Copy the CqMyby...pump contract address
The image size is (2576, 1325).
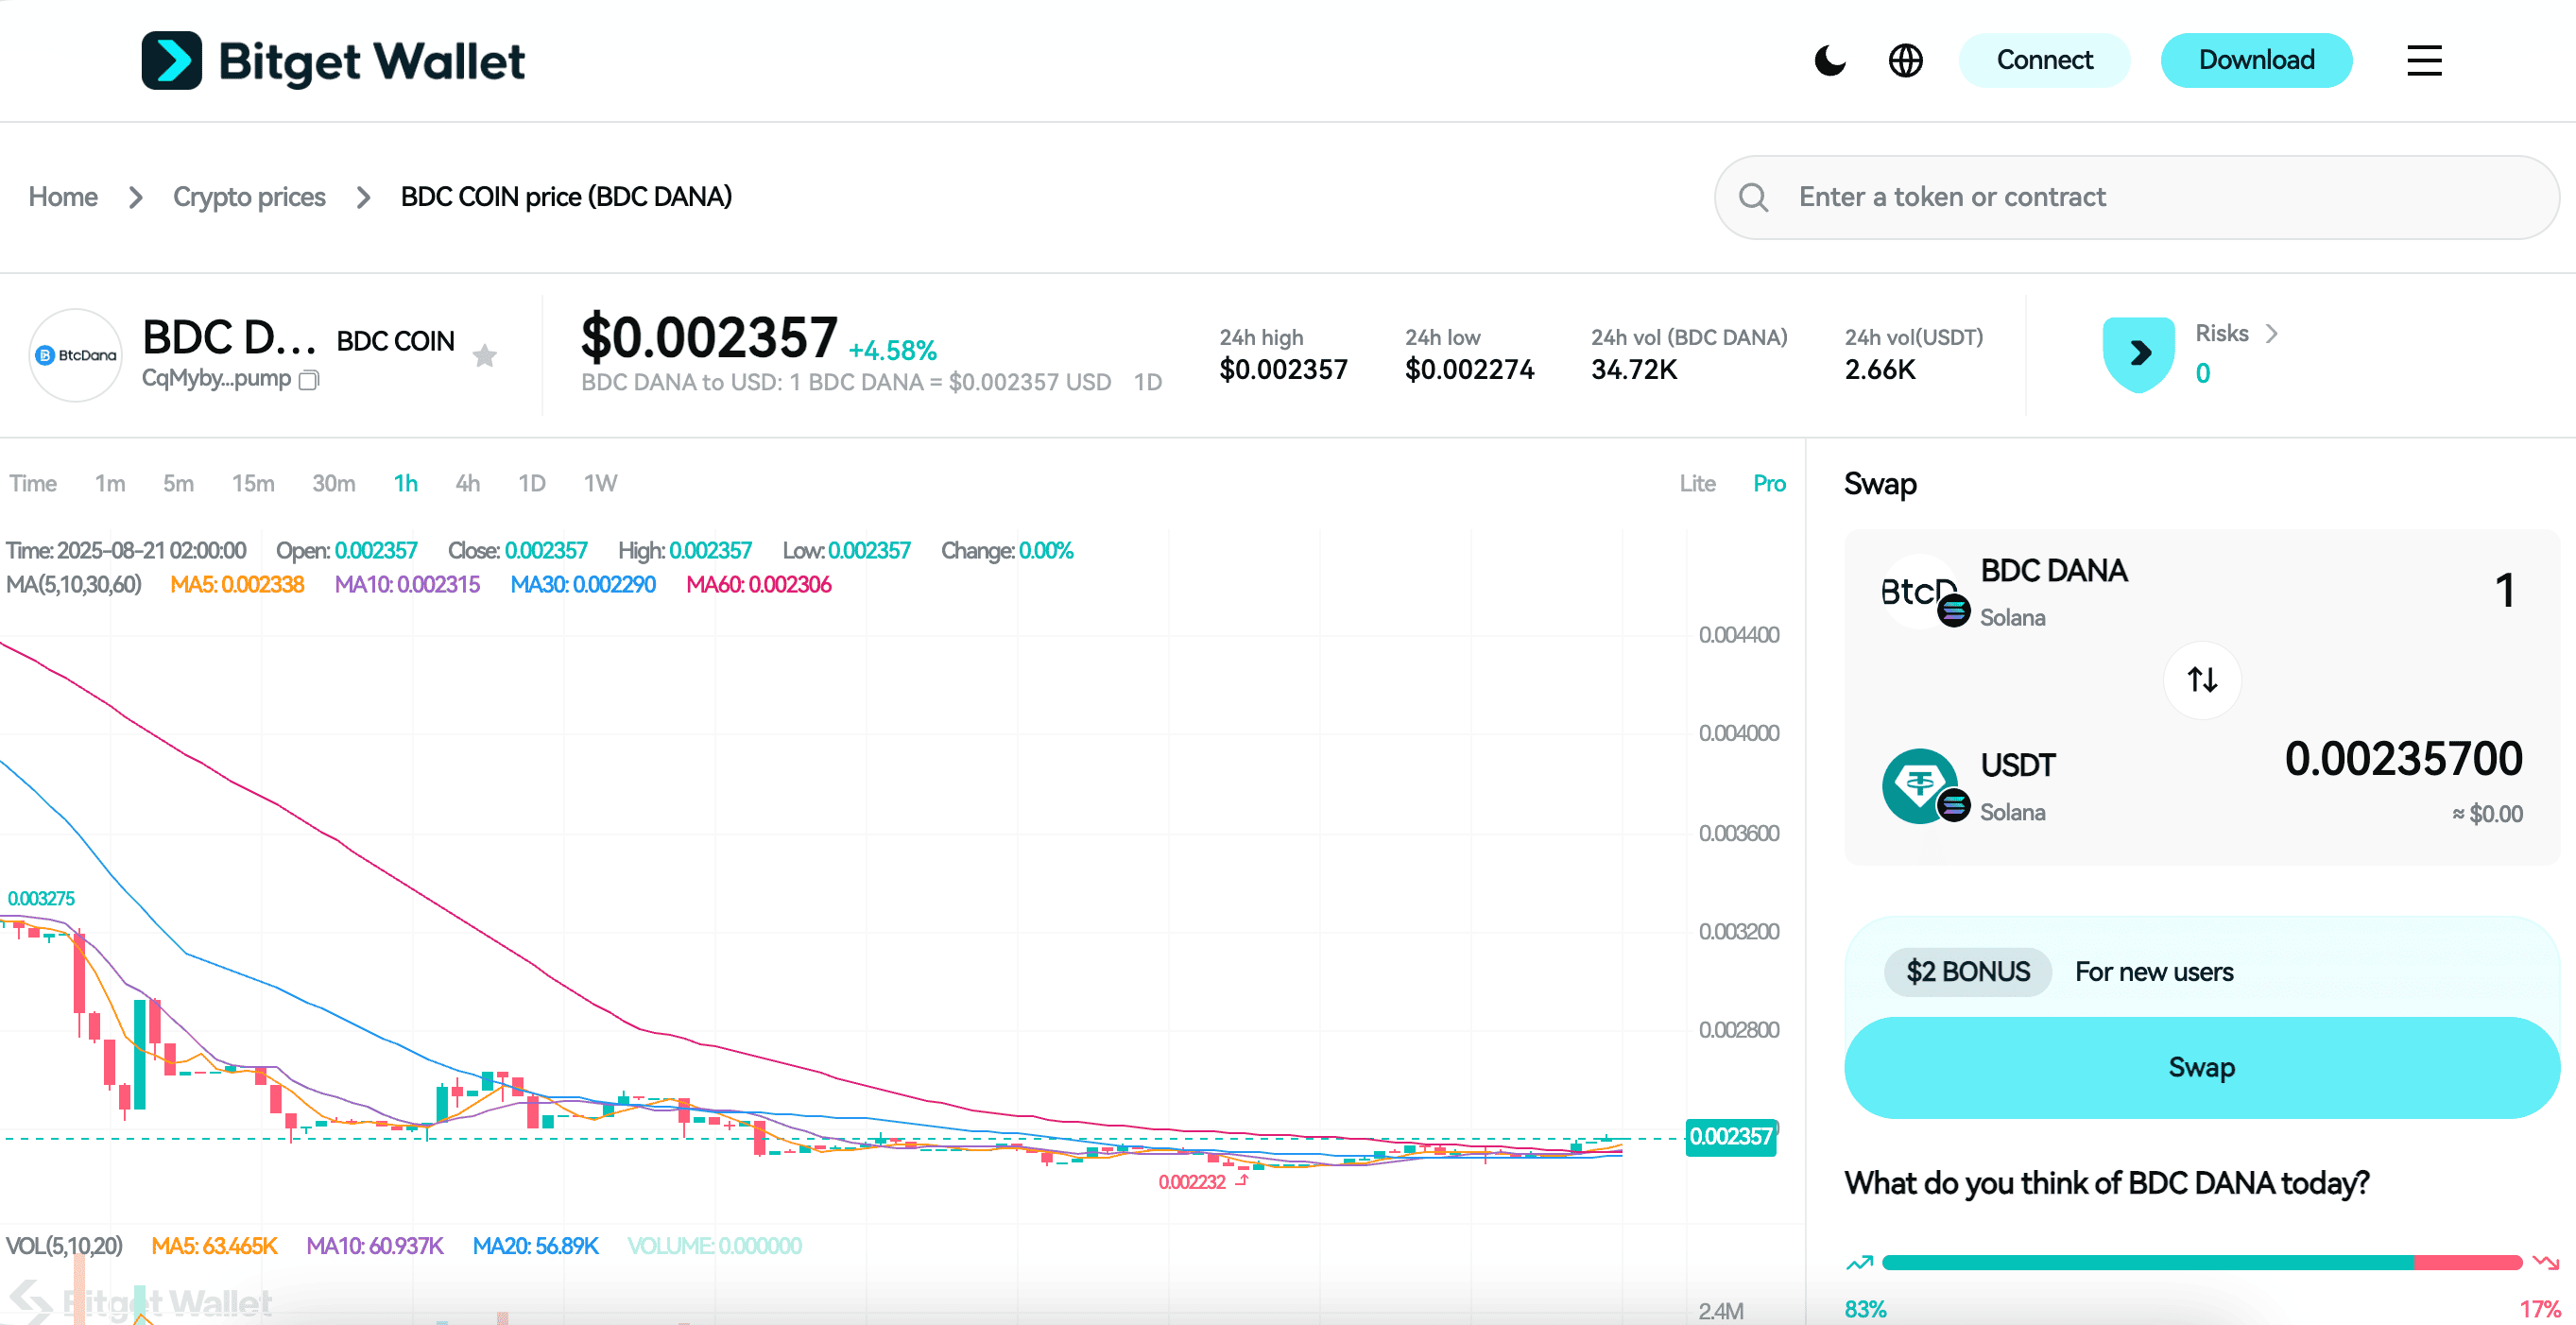[x=309, y=380]
